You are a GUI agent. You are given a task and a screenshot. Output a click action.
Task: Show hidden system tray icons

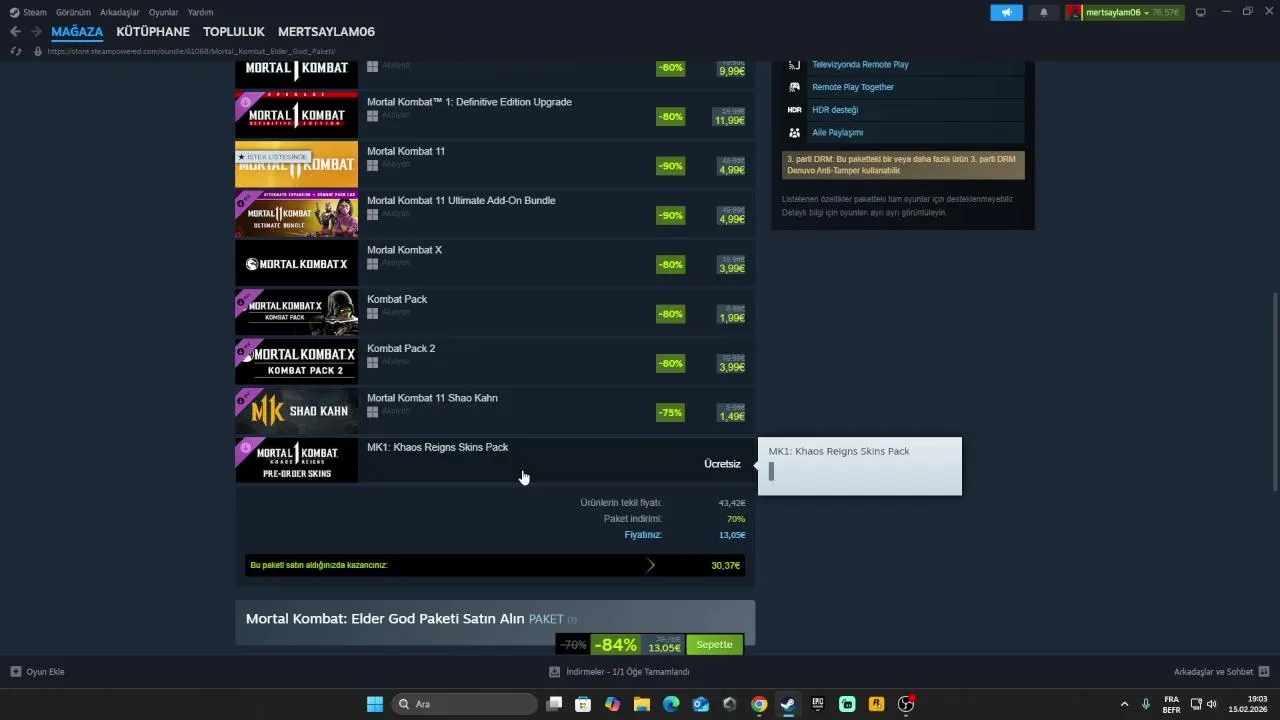click(1124, 704)
